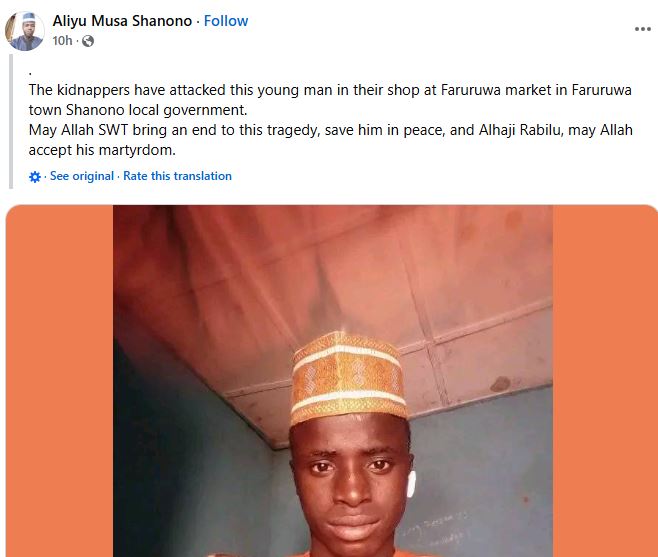Click the lone period above the post text
This screenshot has height=557, width=658.
[x=30, y=72]
